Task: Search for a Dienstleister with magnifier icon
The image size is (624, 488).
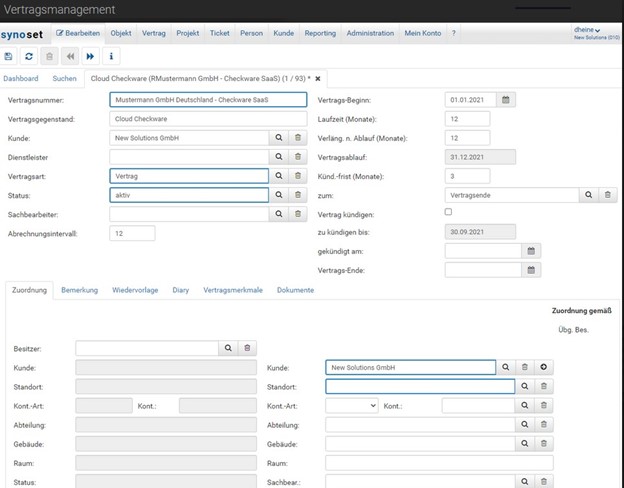Action: [279, 157]
